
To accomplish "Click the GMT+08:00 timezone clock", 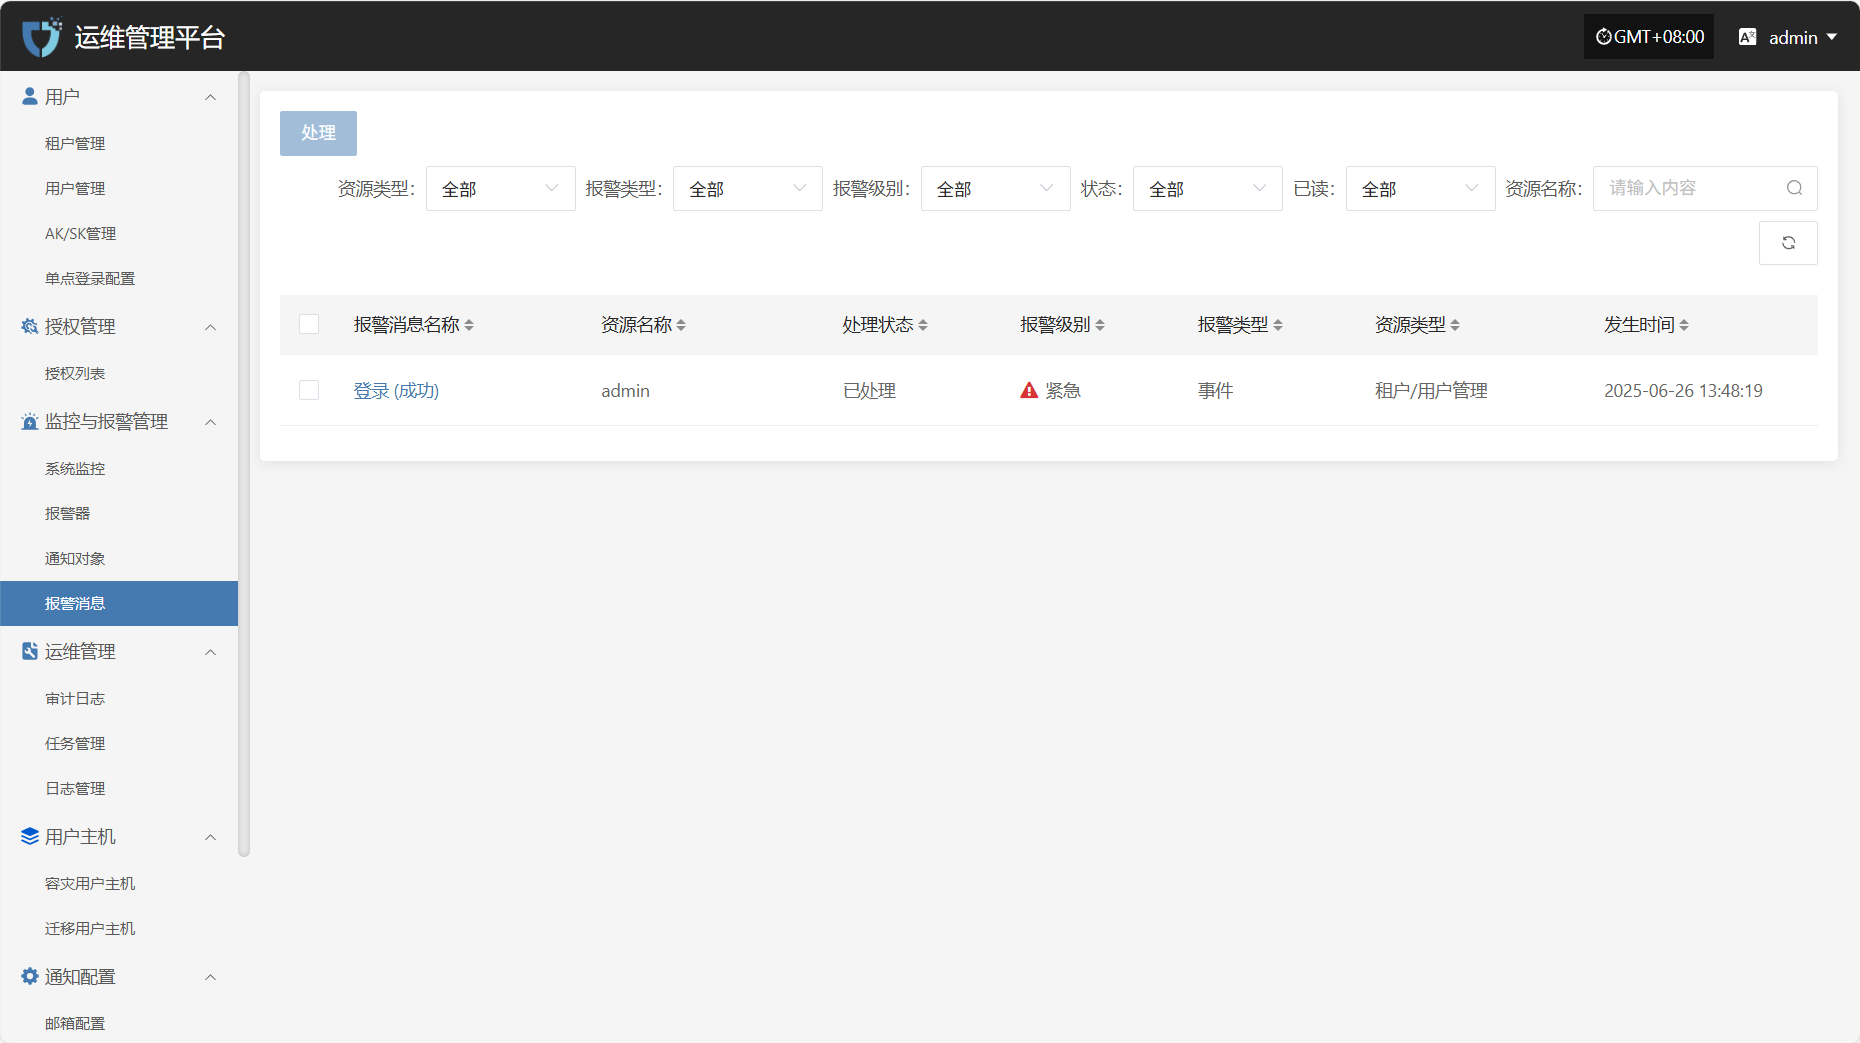I will pyautogui.click(x=1649, y=37).
